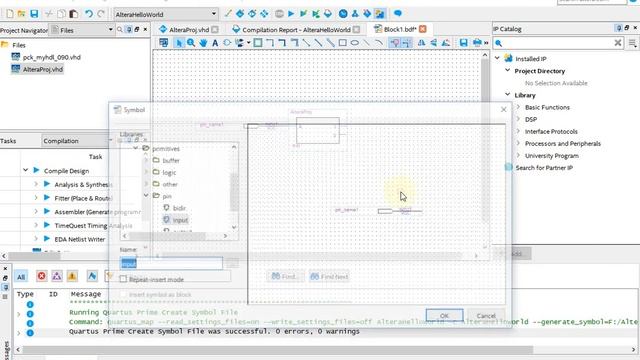
Task: Collapse the Installed IP tree
Action: pos(498,58)
